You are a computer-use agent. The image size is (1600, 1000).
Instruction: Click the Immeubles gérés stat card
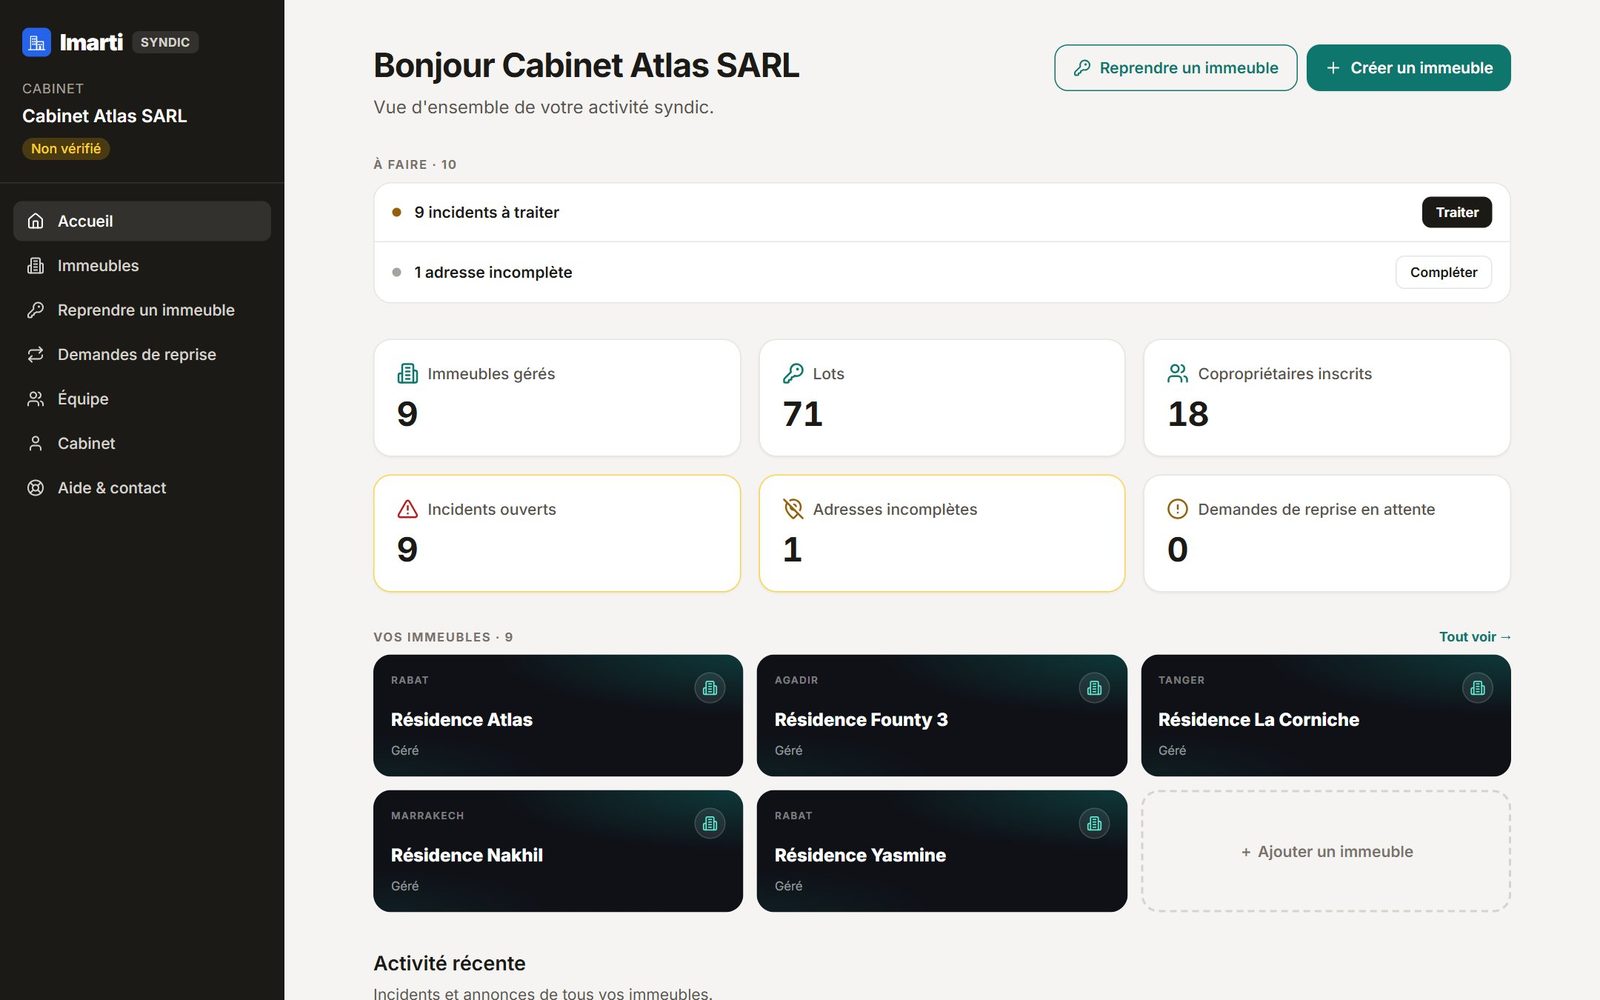(557, 398)
